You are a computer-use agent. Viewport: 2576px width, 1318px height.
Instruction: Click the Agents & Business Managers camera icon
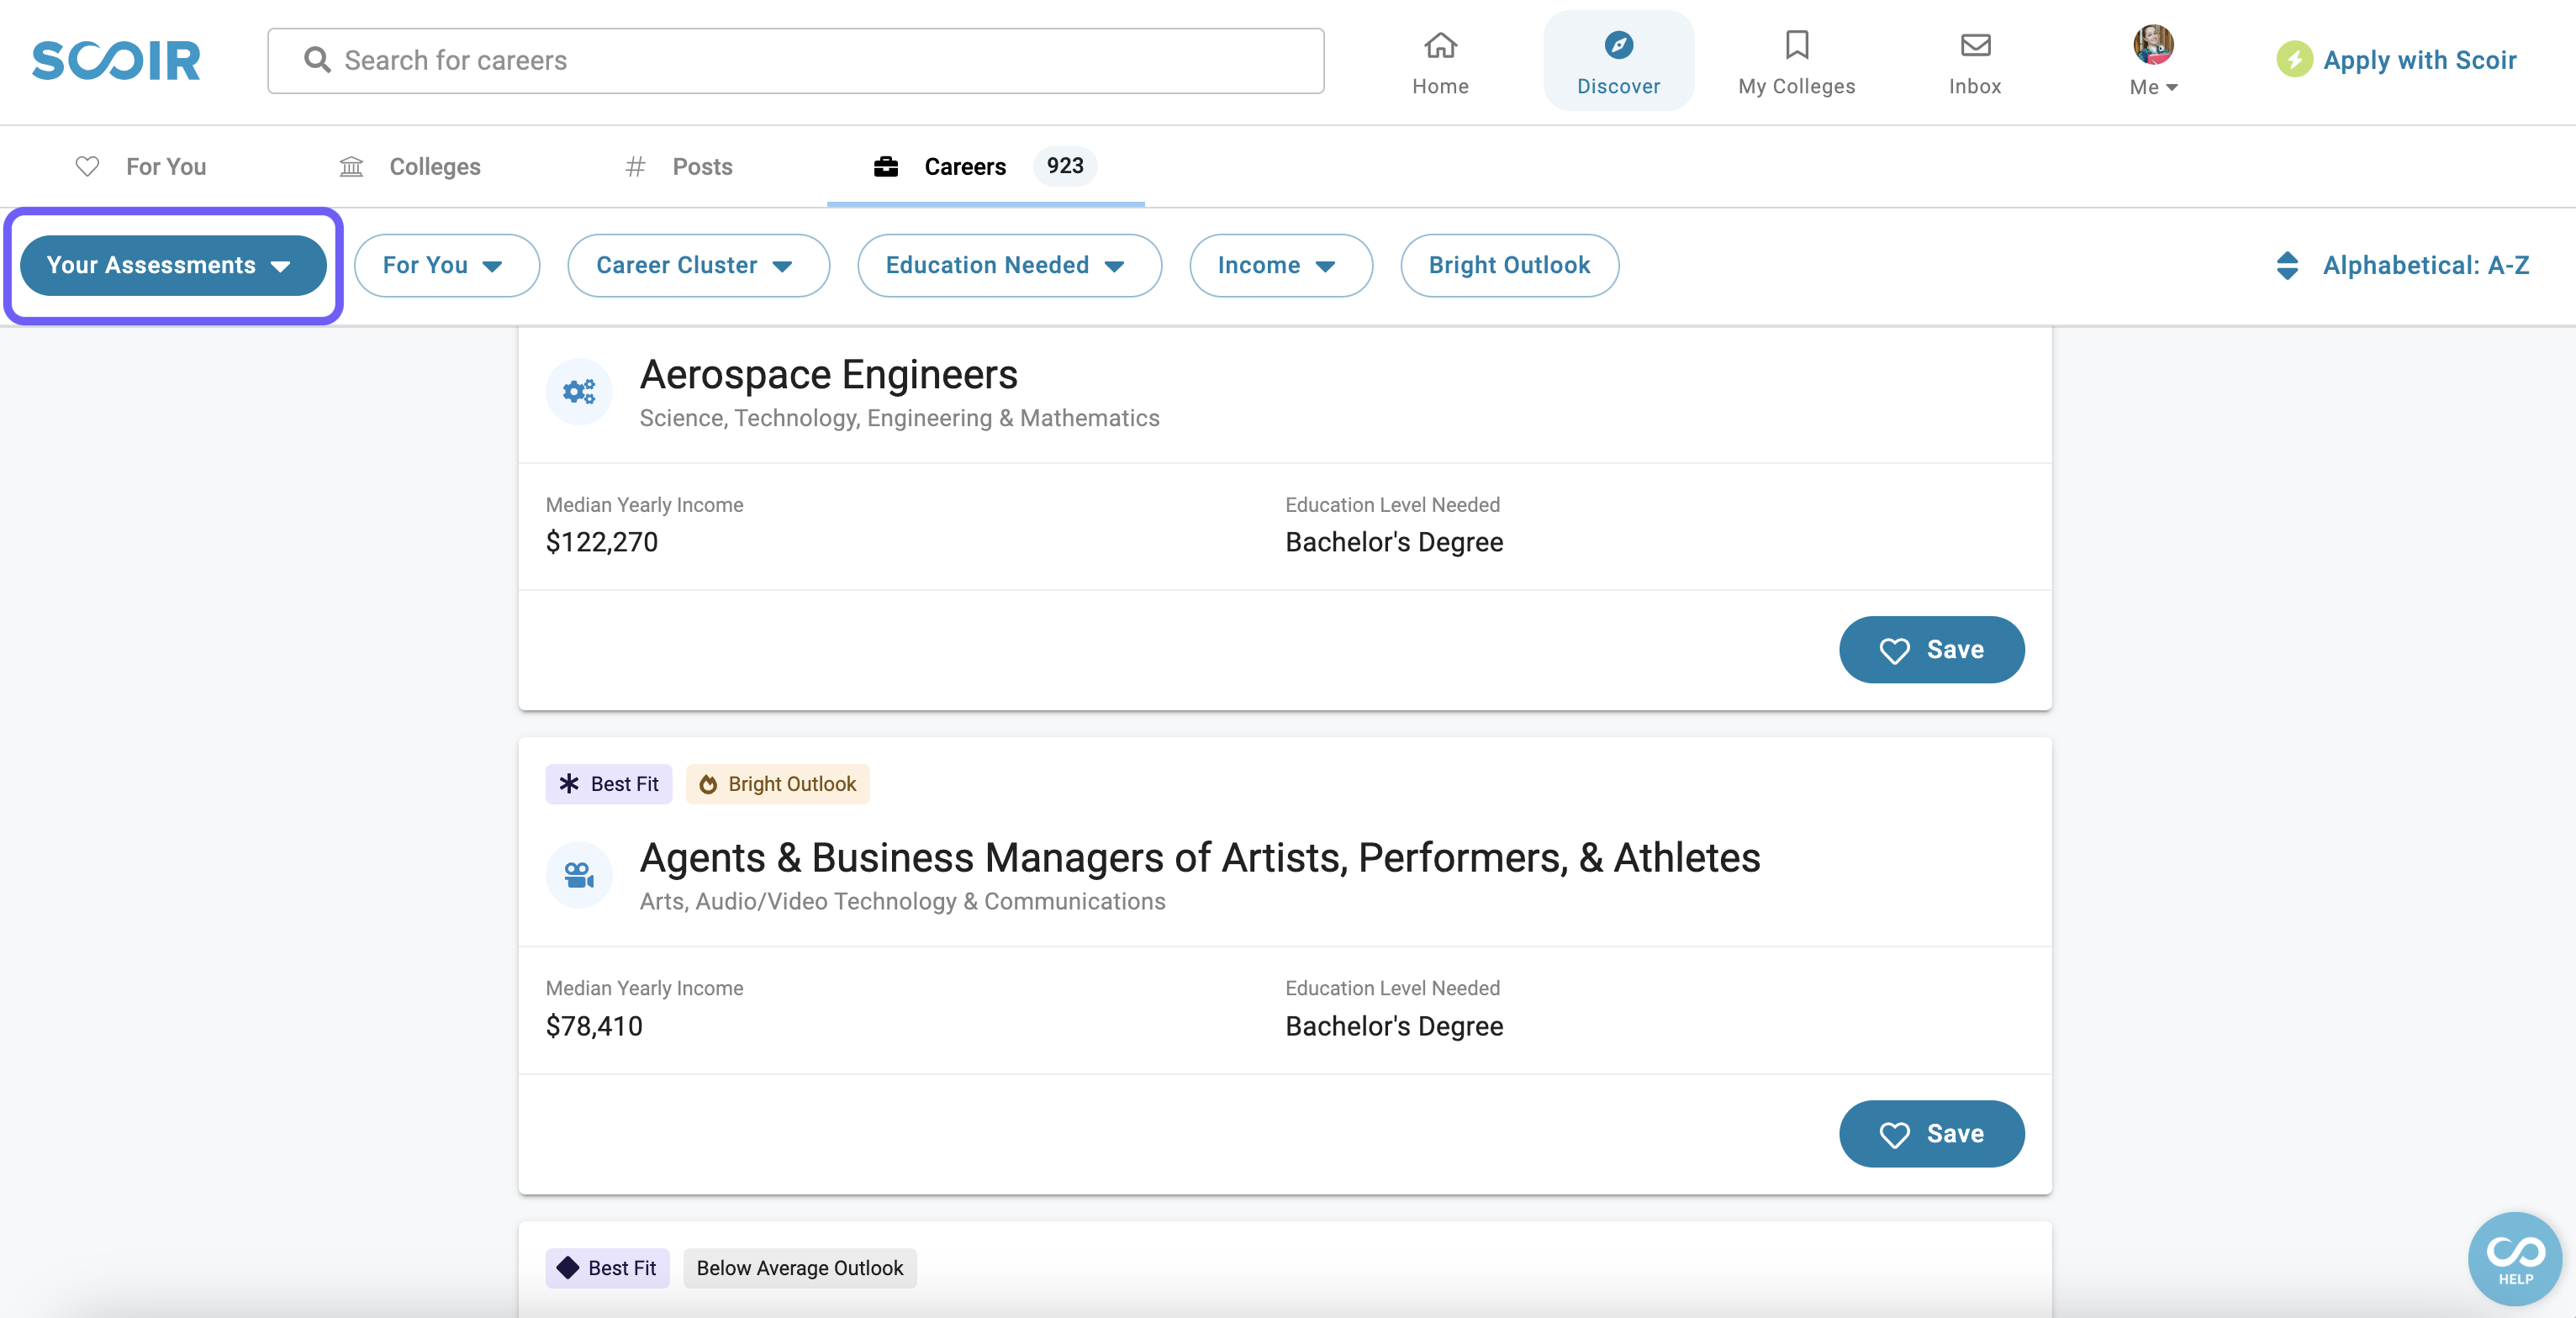pos(579,875)
